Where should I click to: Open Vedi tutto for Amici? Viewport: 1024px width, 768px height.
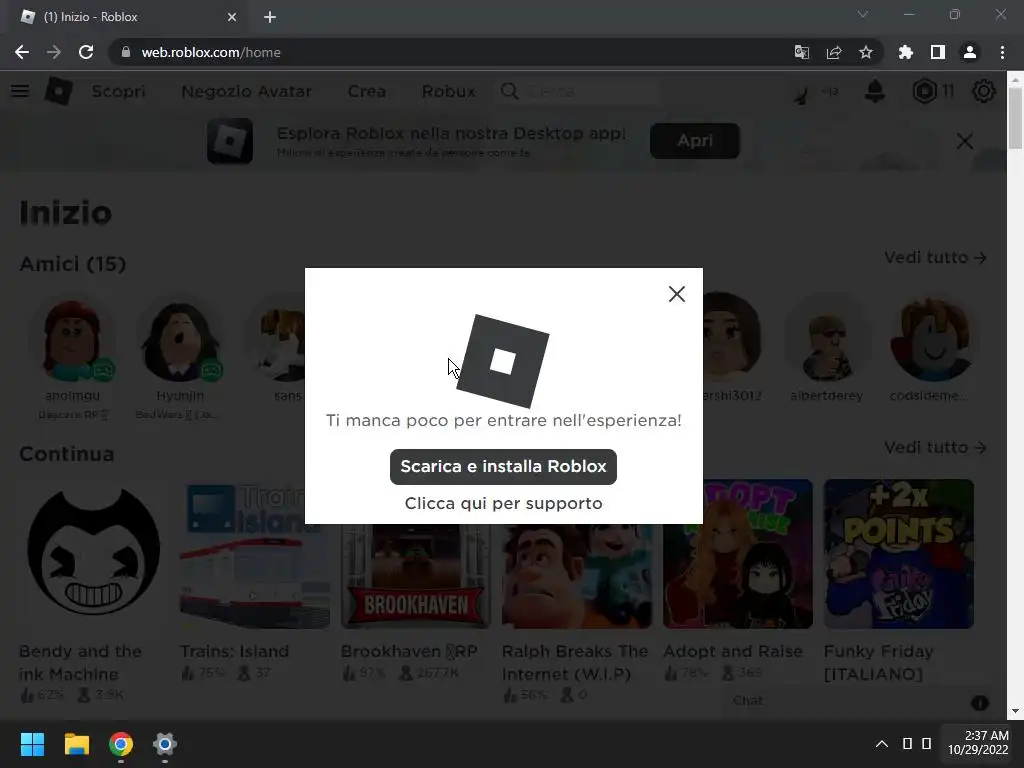(x=935, y=257)
